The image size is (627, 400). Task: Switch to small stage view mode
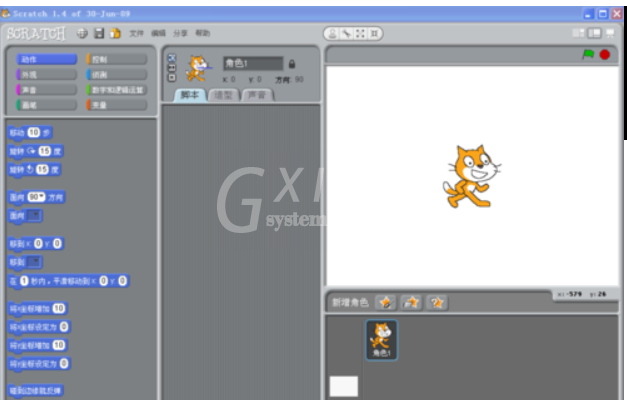point(578,33)
